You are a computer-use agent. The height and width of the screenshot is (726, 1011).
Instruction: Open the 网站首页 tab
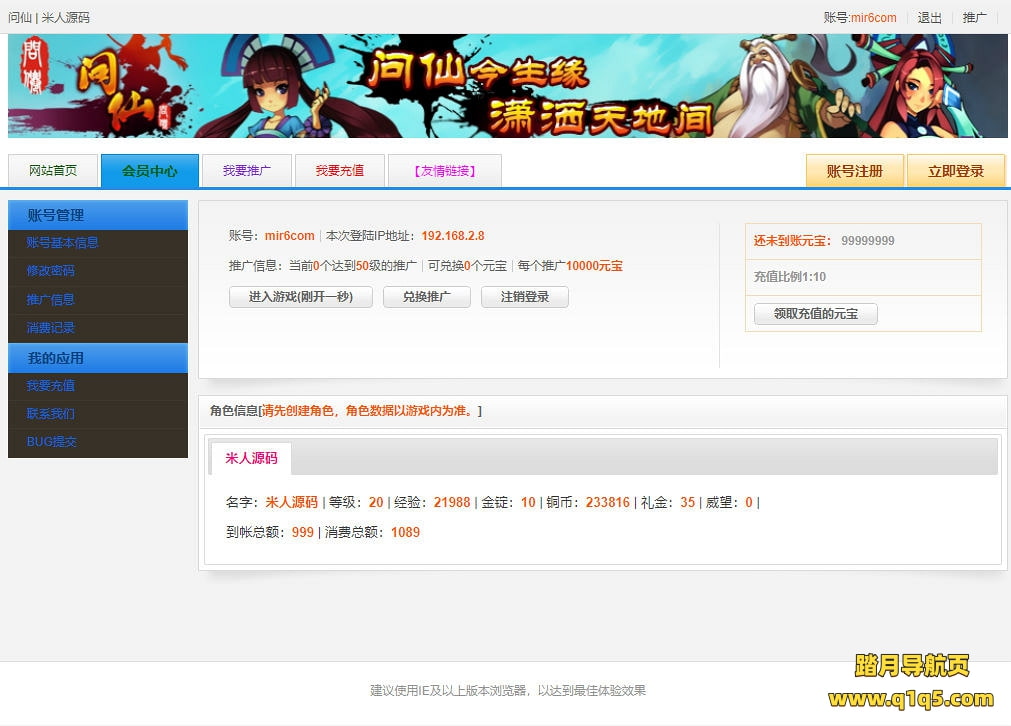pyautogui.click(x=53, y=171)
